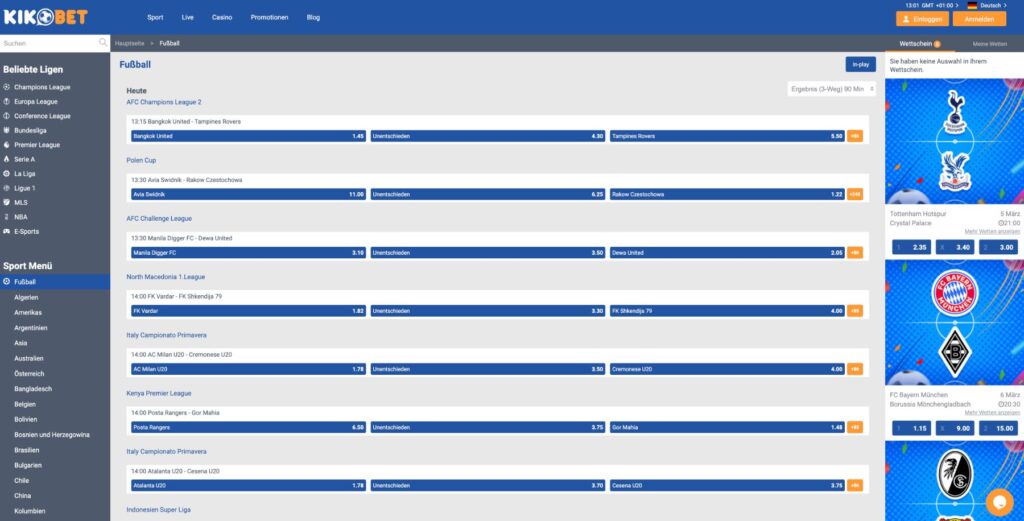The image size is (1024, 521).
Task: Expand Belgien in Sport Menü
Action: tap(25, 404)
